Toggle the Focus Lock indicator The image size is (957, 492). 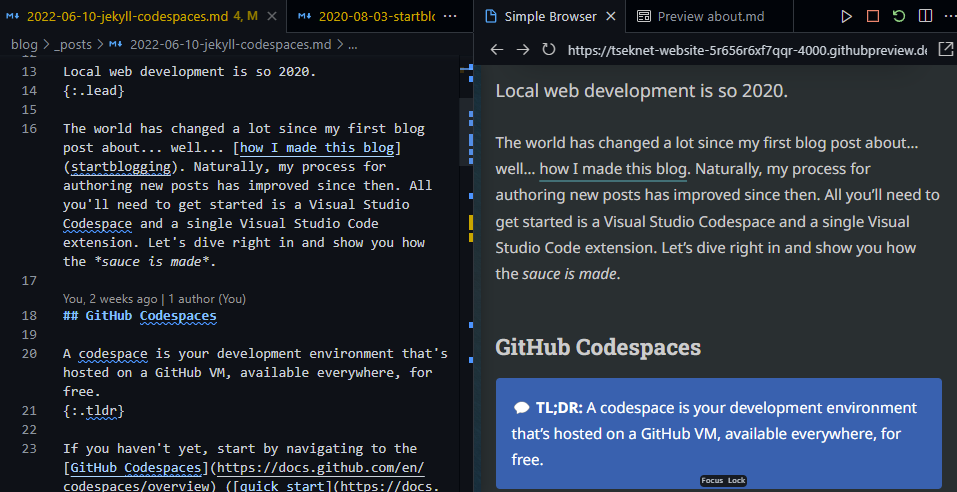[x=723, y=481]
